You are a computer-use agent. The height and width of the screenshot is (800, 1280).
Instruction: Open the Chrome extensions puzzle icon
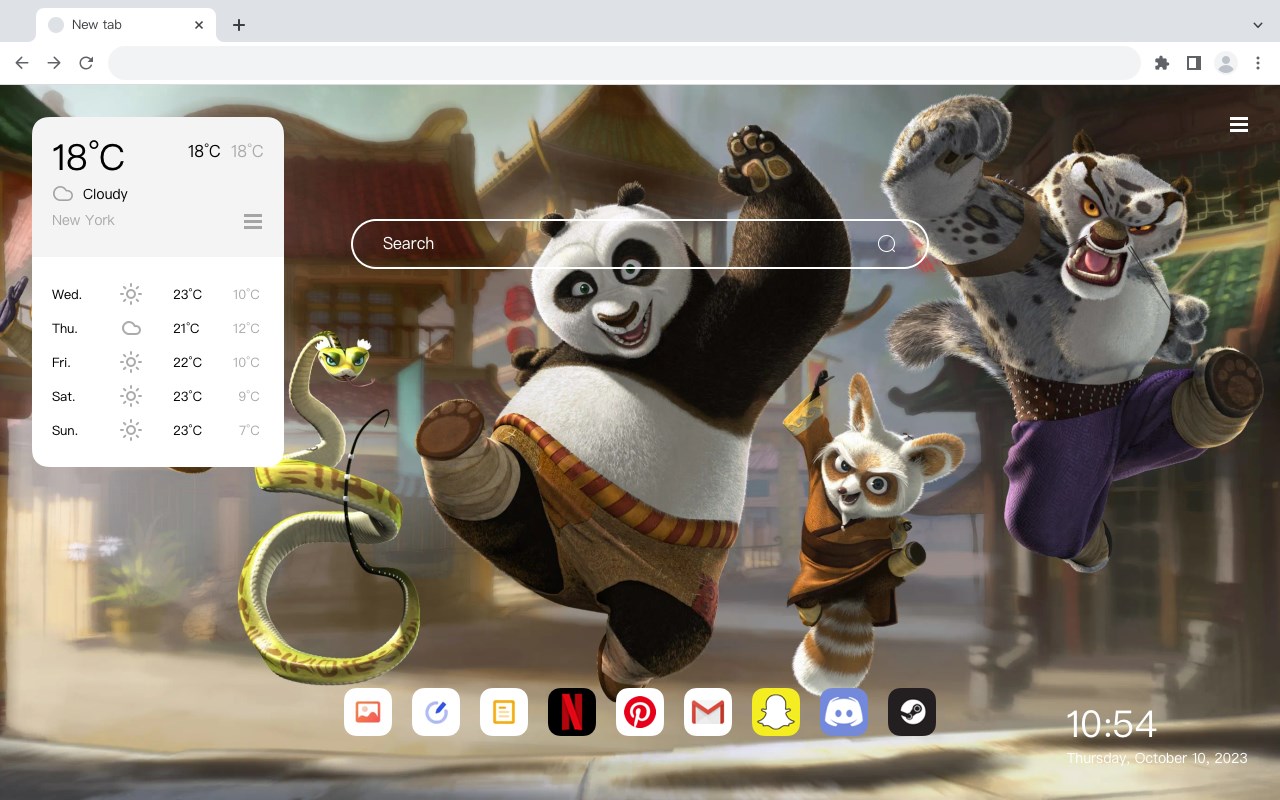1161,63
